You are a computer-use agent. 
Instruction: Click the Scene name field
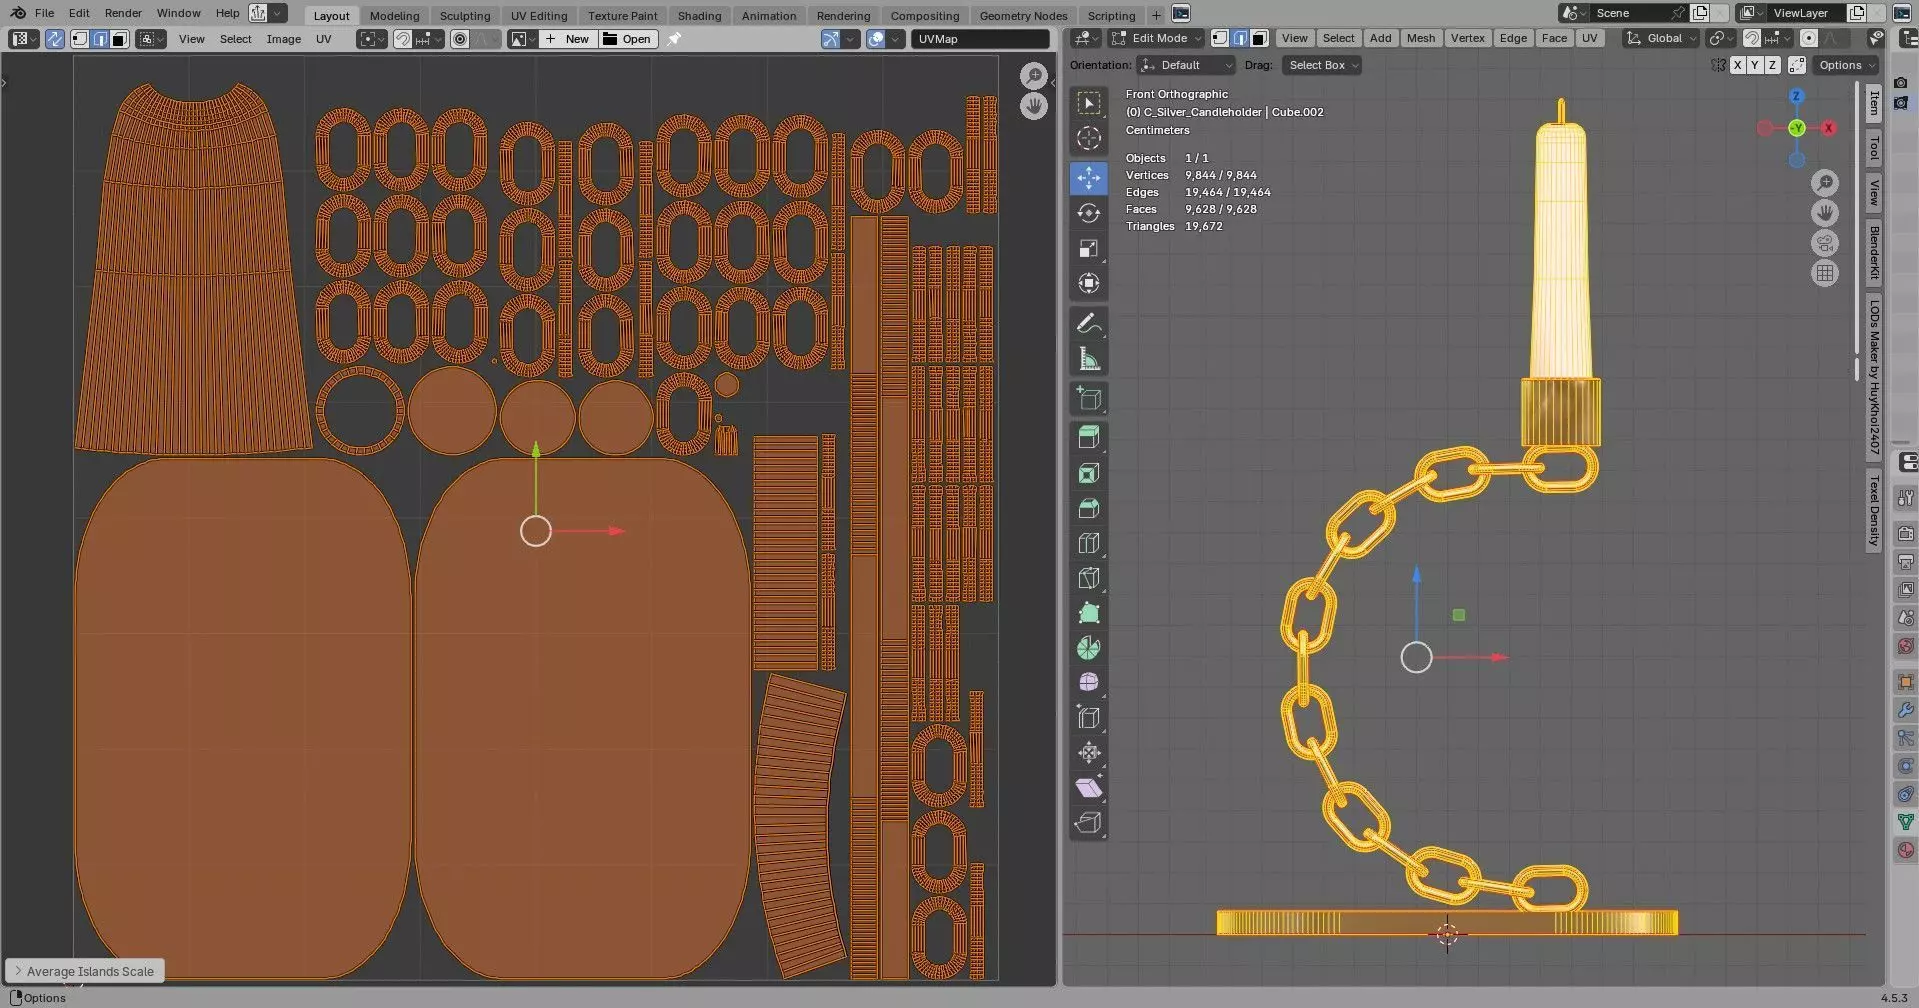point(1630,13)
